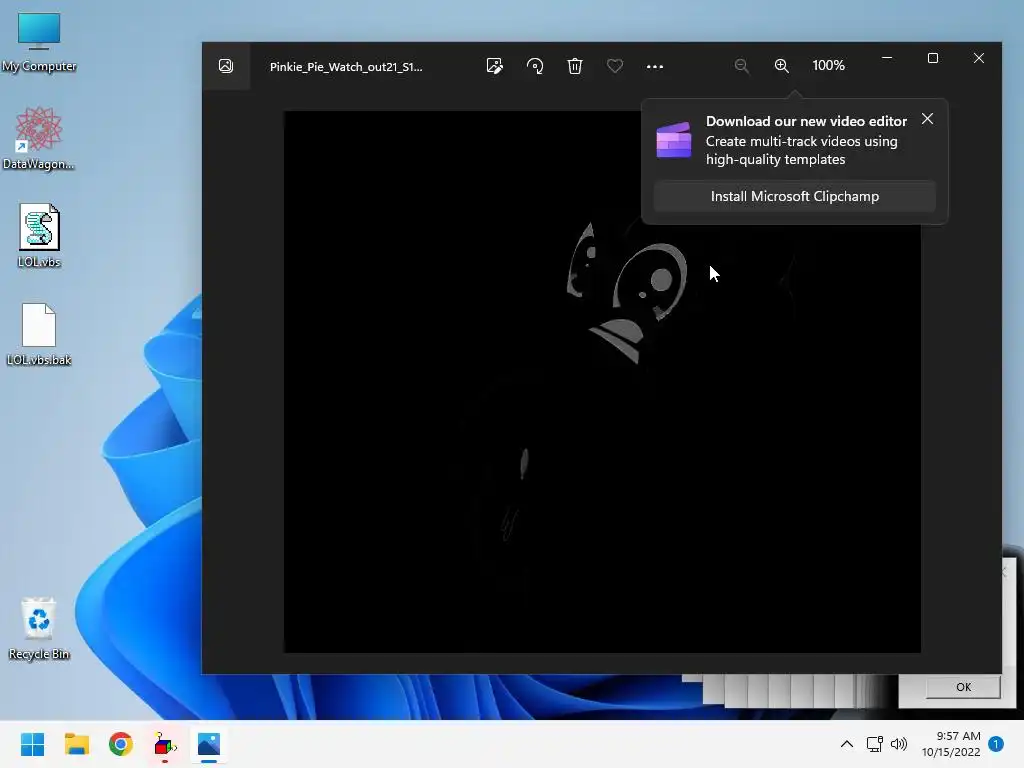Select the My Computer desktop icon
1024x768 pixels.
[x=39, y=42]
